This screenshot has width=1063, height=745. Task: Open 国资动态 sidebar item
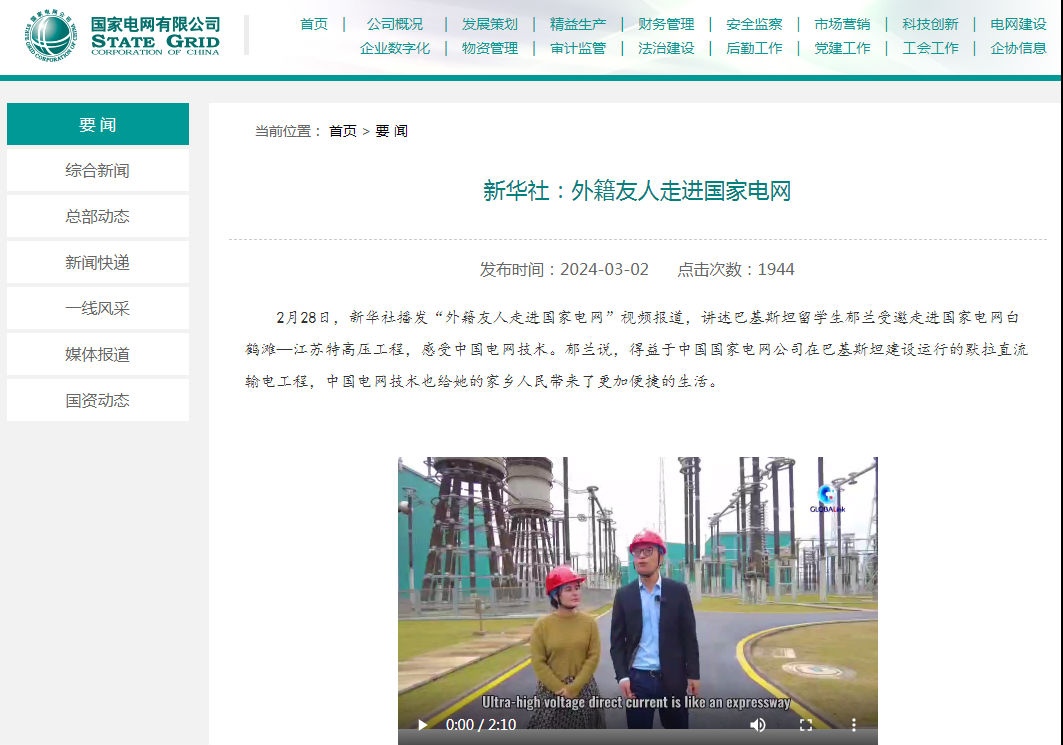[98, 400]
